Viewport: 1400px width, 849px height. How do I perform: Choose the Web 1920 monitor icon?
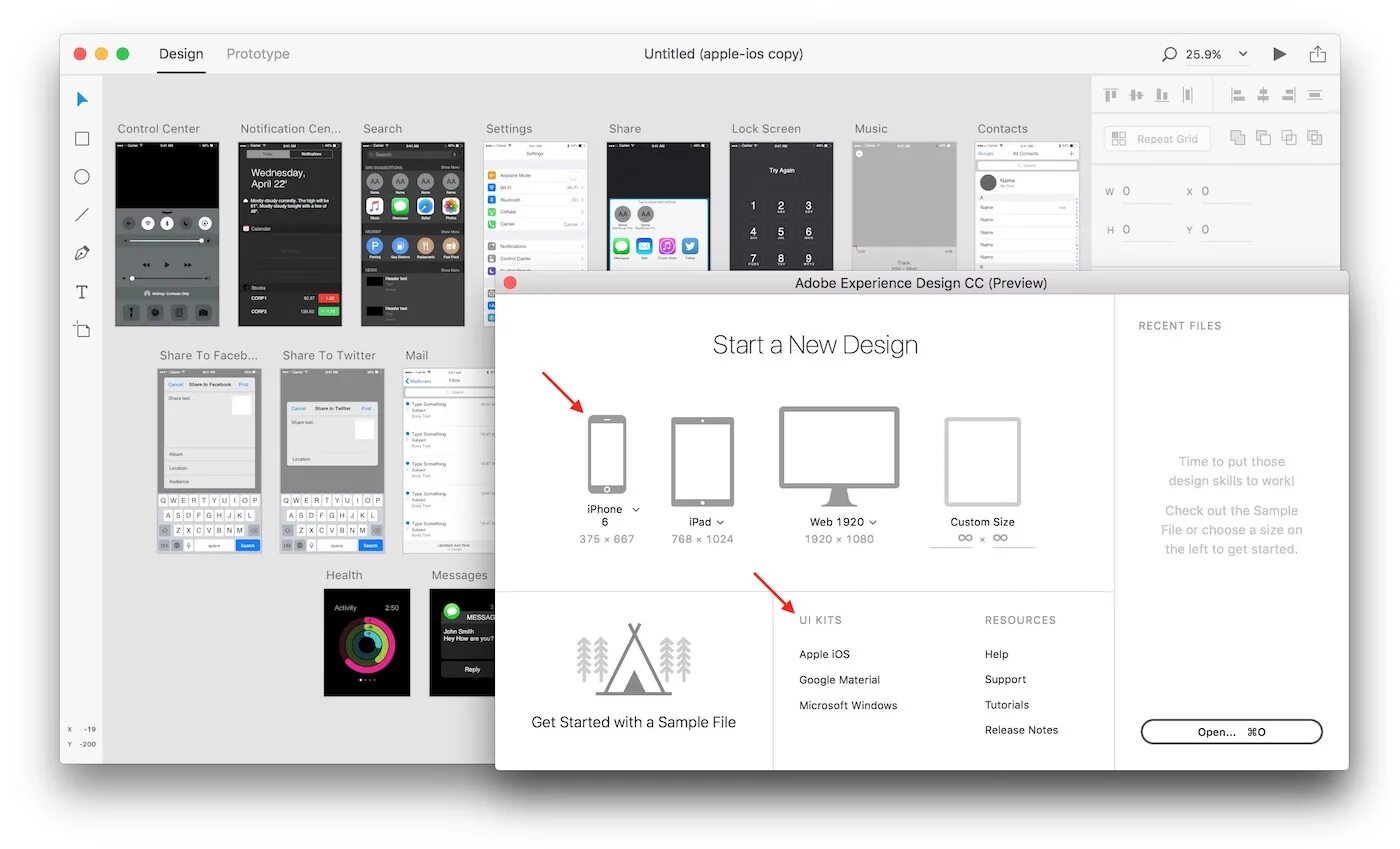[x=839, y=457]
